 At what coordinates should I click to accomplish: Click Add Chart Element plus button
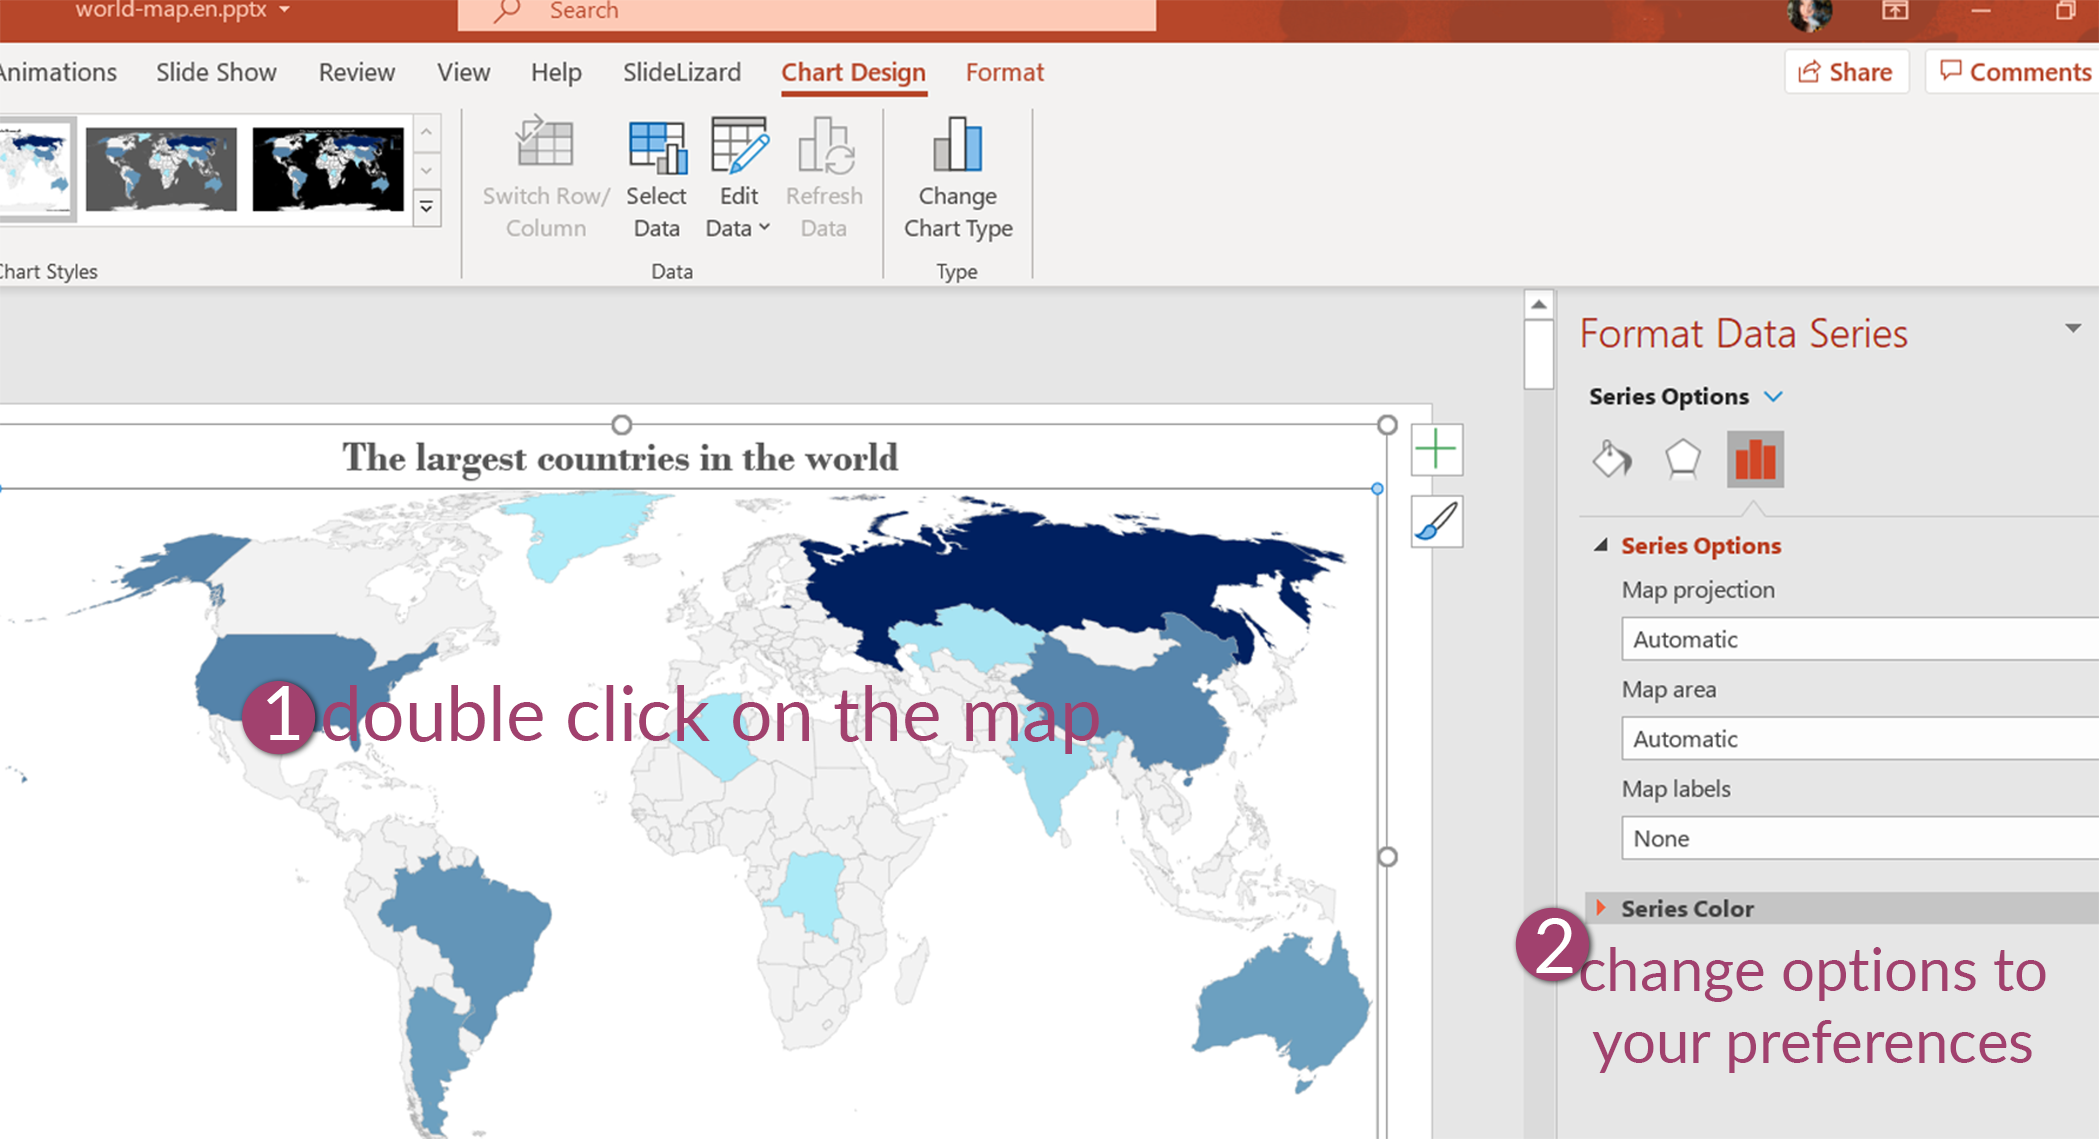click(1437, 449)
